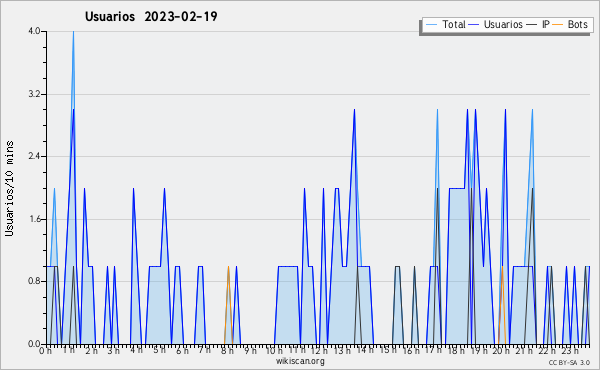Screen dimensions: 600x370
Task: Click the chart title 'Usuarios 2023-02-19'
Action: [x=151, y=17]
